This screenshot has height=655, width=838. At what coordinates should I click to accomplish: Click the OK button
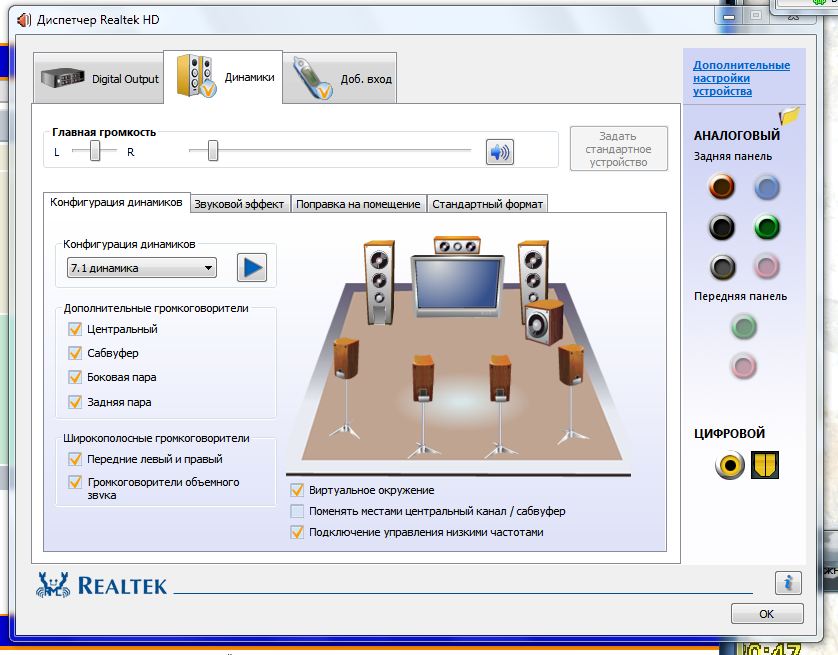[x=767, y=614]
